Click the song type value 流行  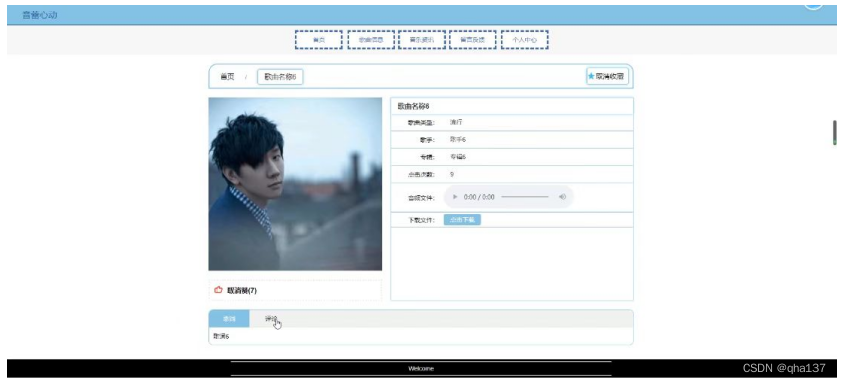click(x=455, y=122)
